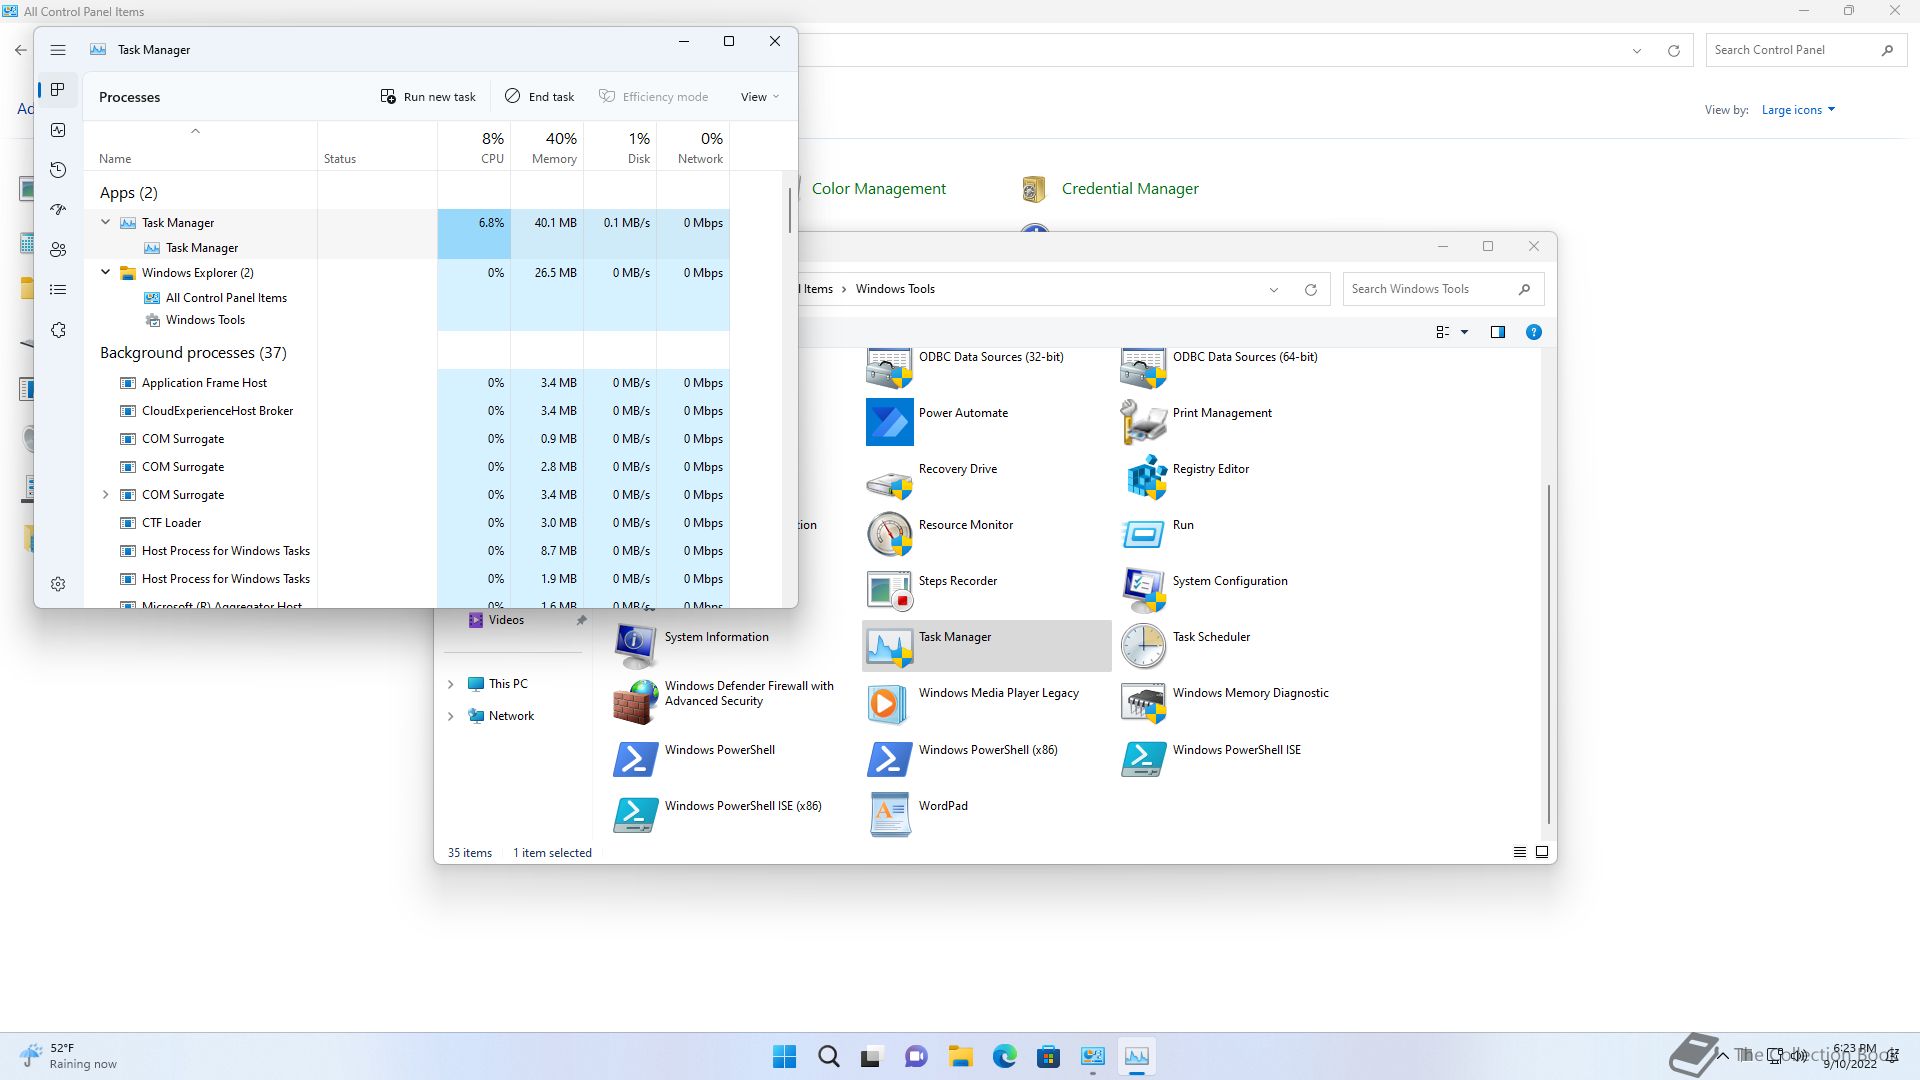Expand Network in the navigation pane
Viewport: 1920px width, 1080px height.
click(450, 716)
